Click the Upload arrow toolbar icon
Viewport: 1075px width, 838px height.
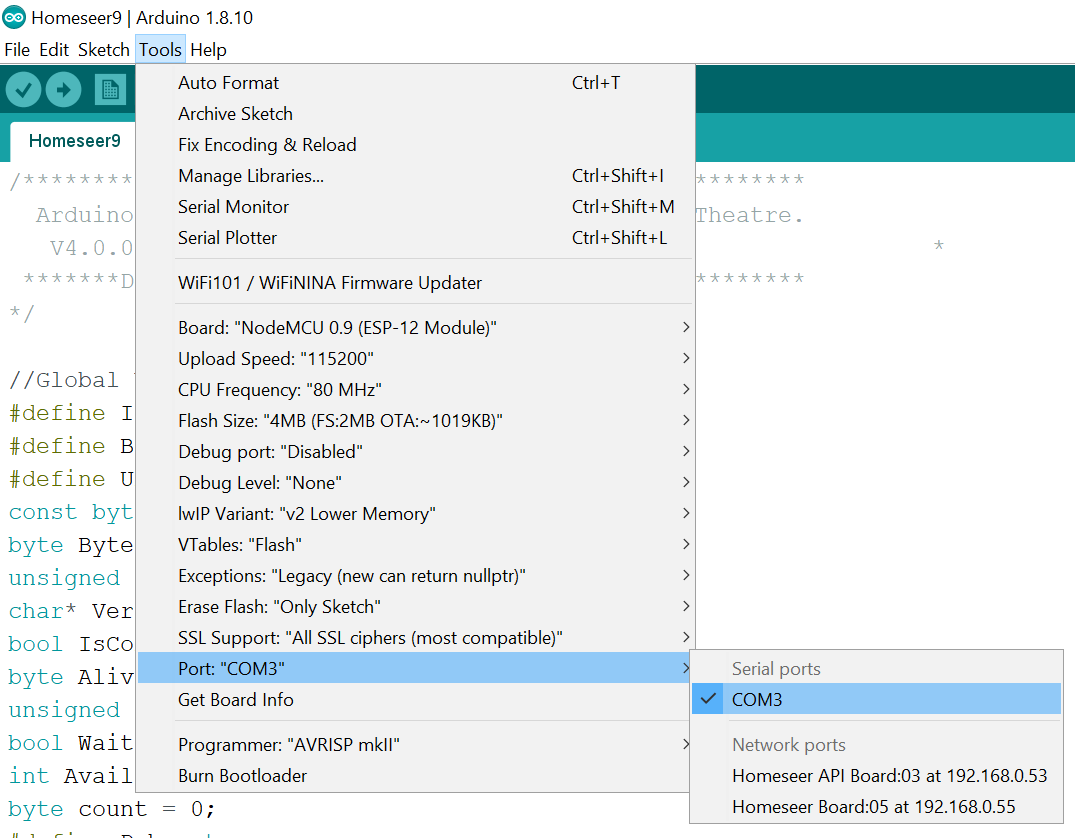pos(64,90)
